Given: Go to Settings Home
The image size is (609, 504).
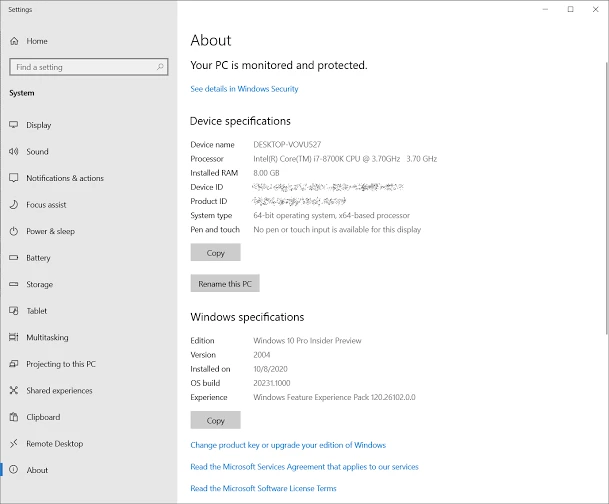Looking at the screenshot, I should [89, 41].
